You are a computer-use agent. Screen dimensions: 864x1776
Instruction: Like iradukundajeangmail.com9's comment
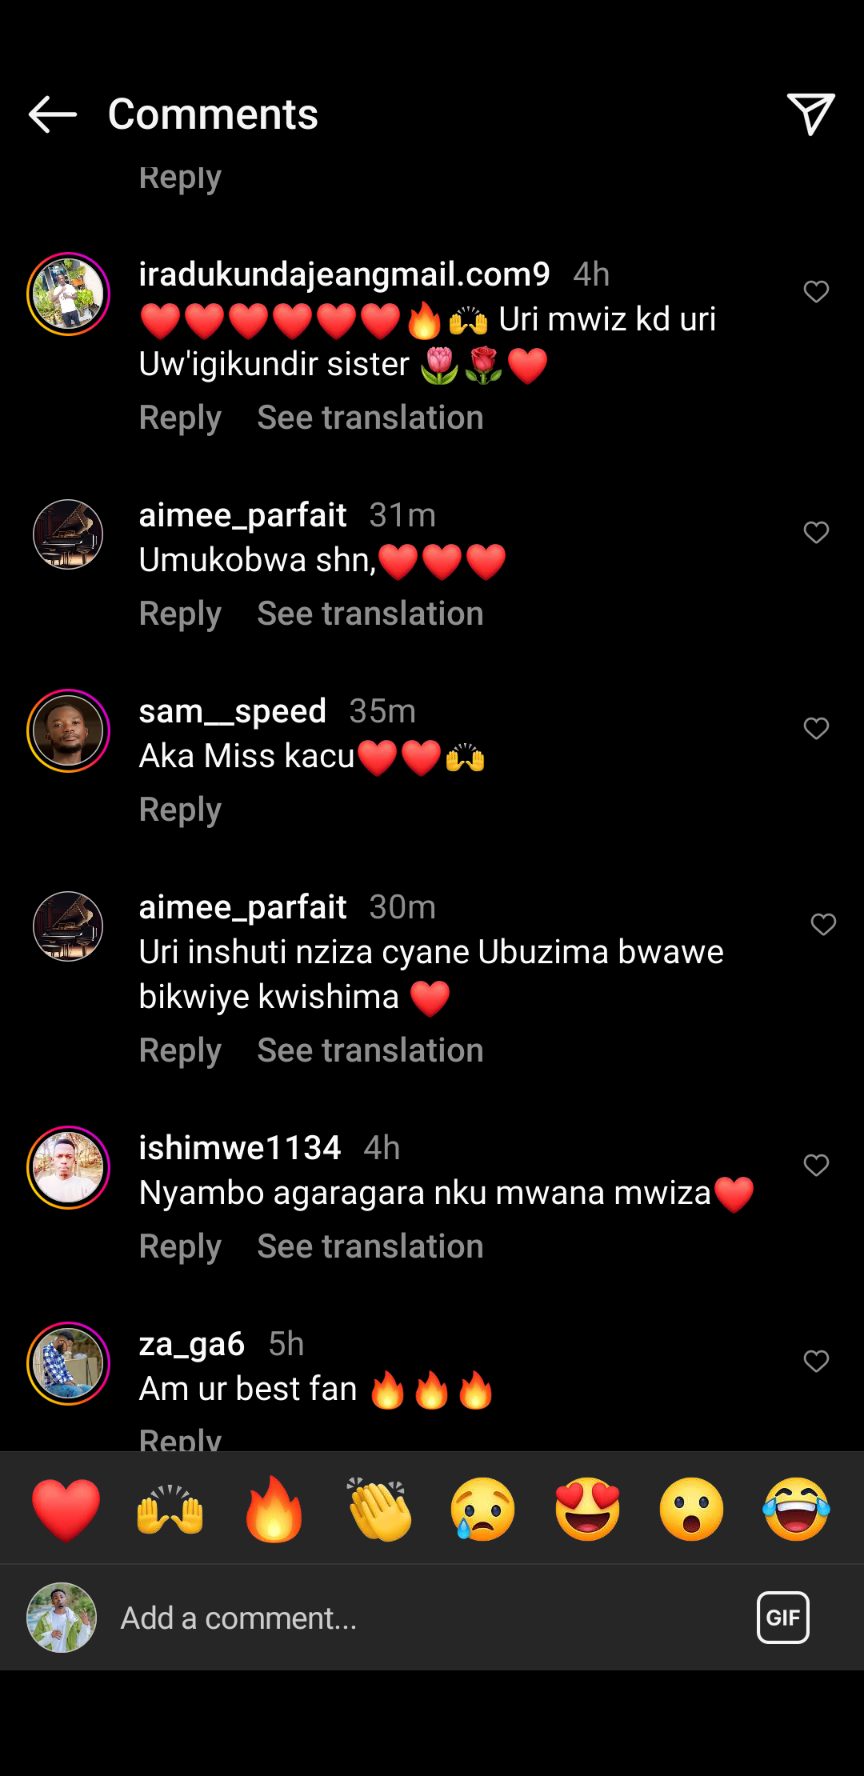tap(816, 291)
